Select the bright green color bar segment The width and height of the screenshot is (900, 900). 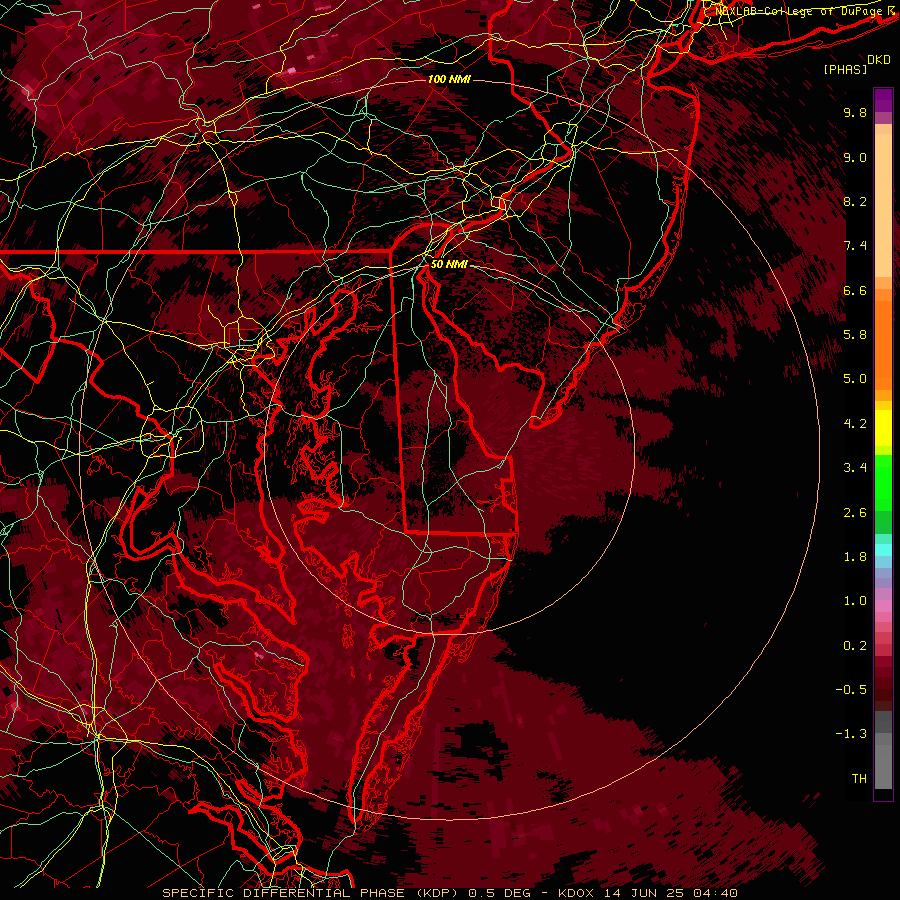tap(883, 482)
